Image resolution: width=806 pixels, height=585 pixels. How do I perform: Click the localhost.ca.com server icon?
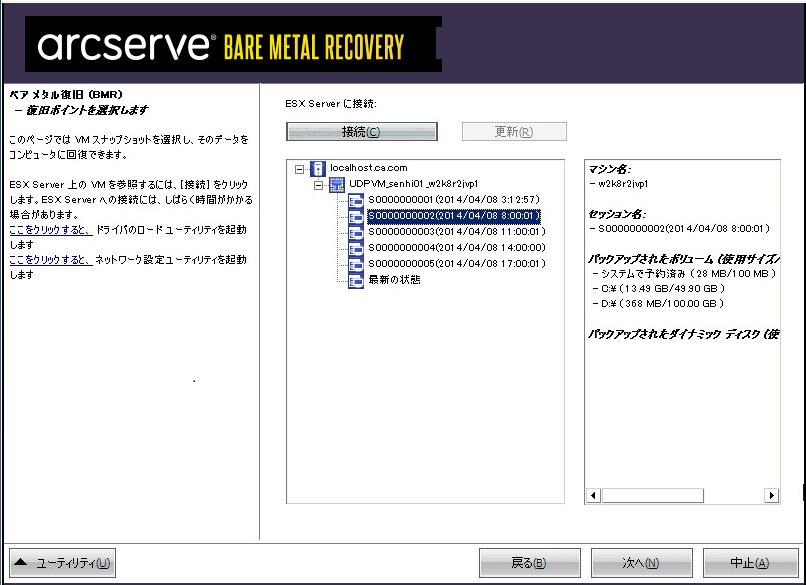click(318, 168)
